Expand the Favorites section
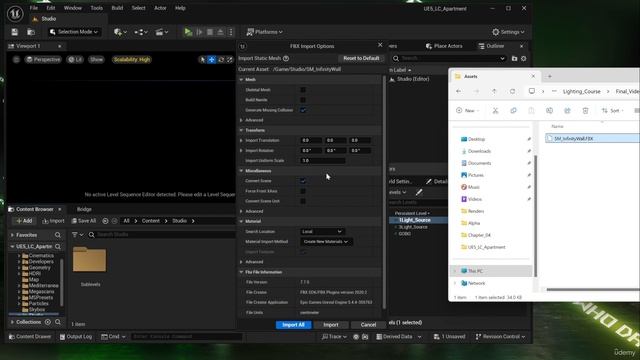Viewport: 640px width, 360px height. [13, 235]
